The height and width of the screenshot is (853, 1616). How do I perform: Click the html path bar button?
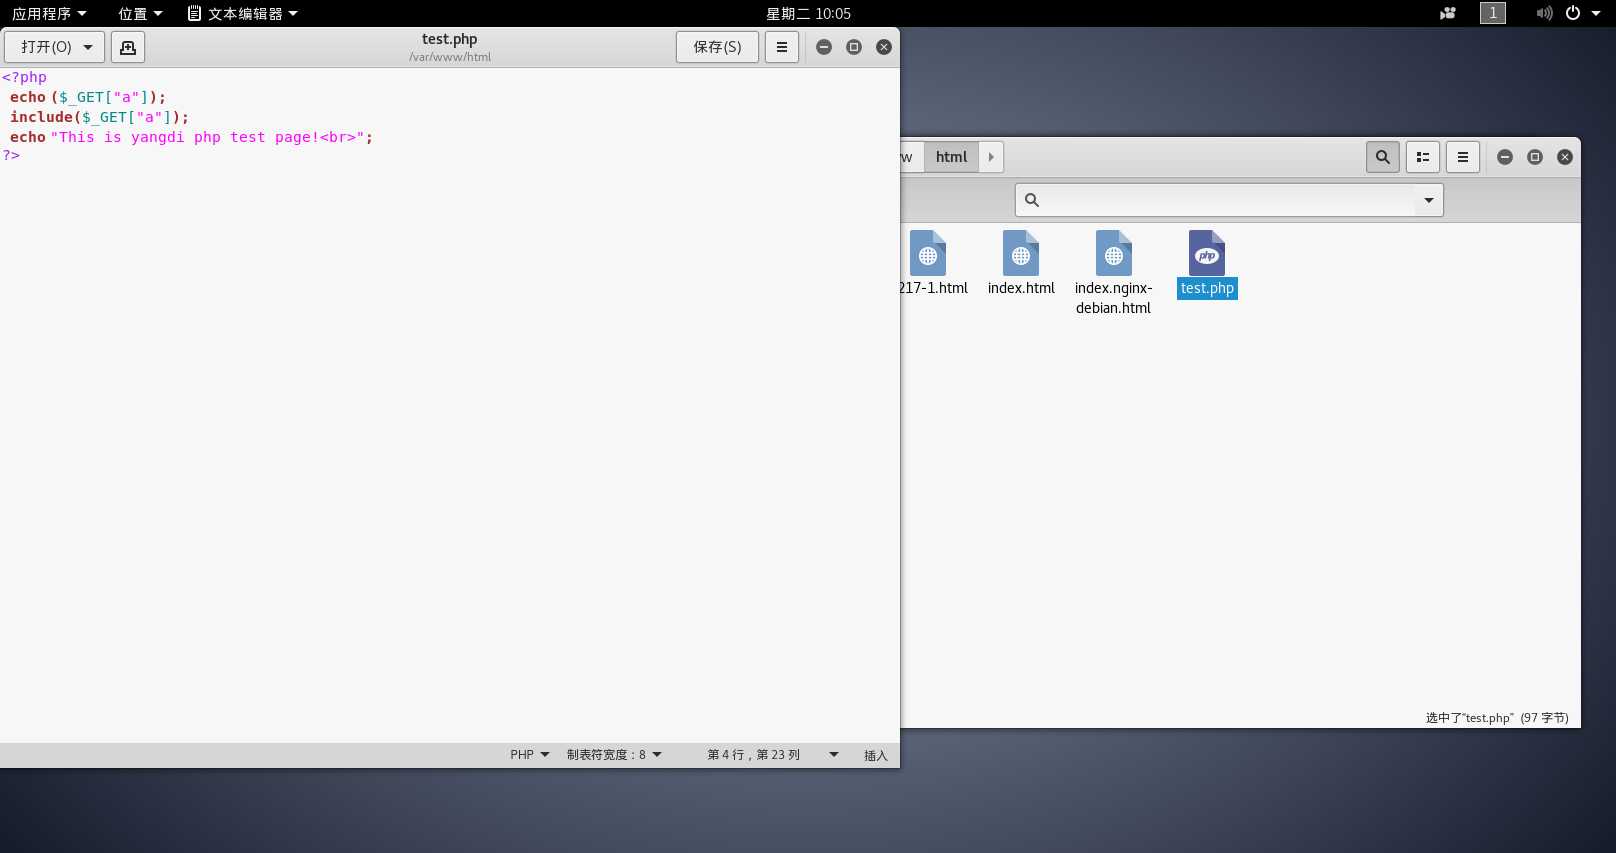[951, 157]
